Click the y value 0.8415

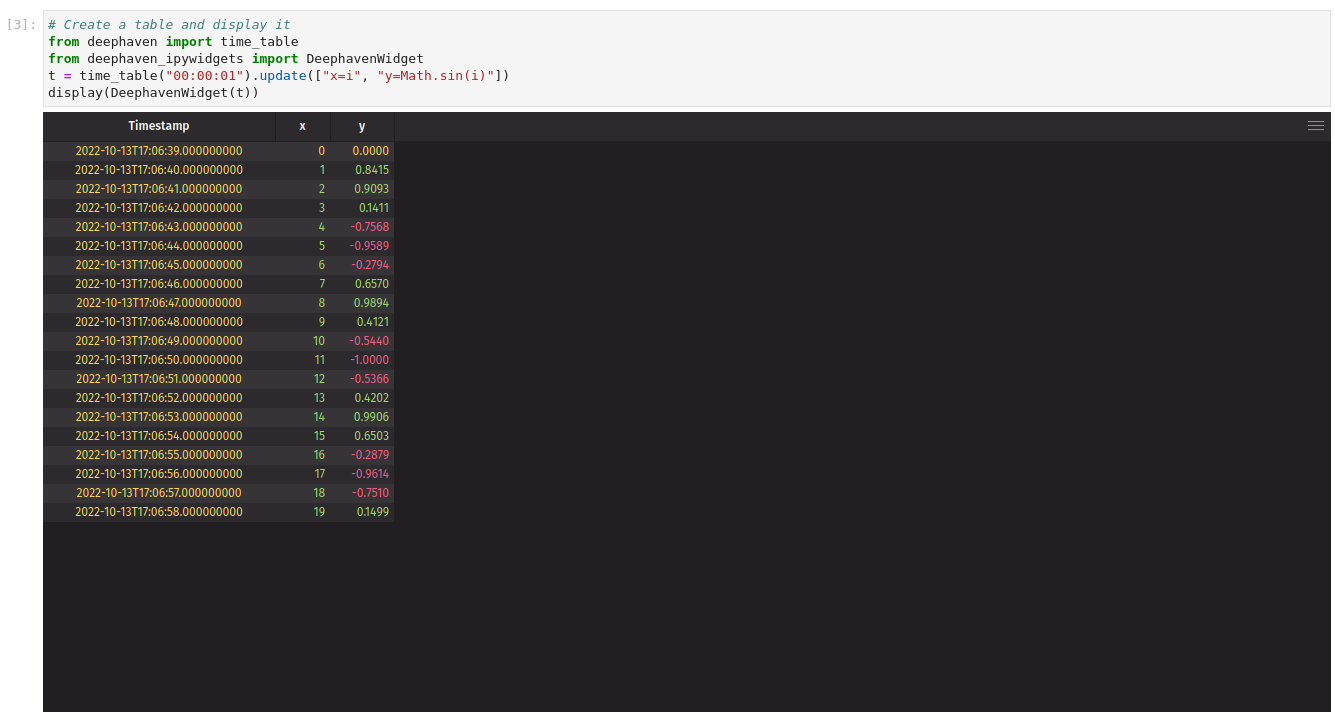[x=371, y=170]
